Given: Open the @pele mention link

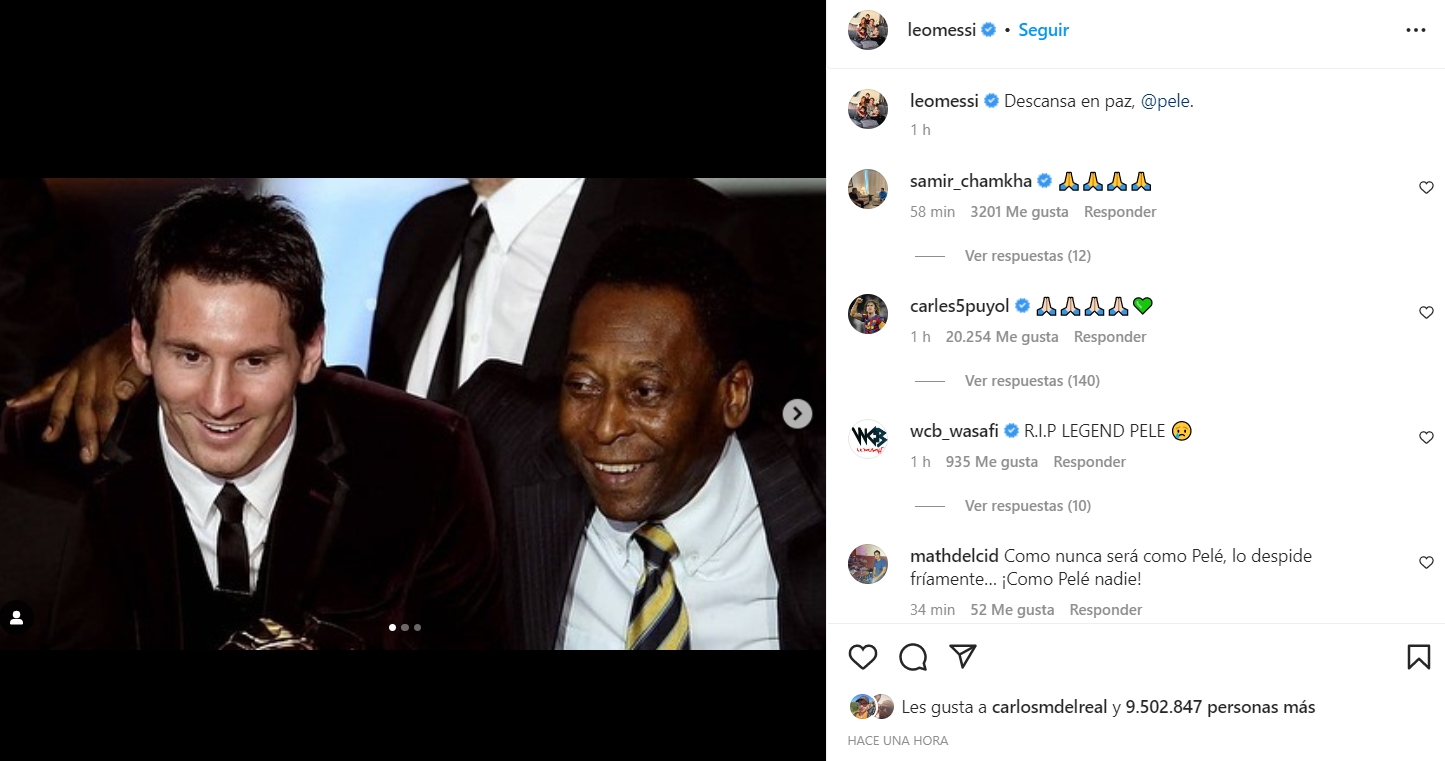Looking at the screenshot, I should (1164, 101).
